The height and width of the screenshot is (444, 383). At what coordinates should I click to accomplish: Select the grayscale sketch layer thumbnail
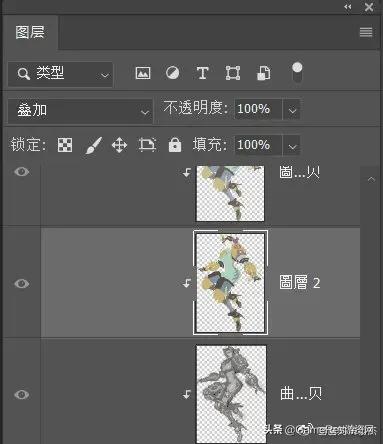coord(231,394)
